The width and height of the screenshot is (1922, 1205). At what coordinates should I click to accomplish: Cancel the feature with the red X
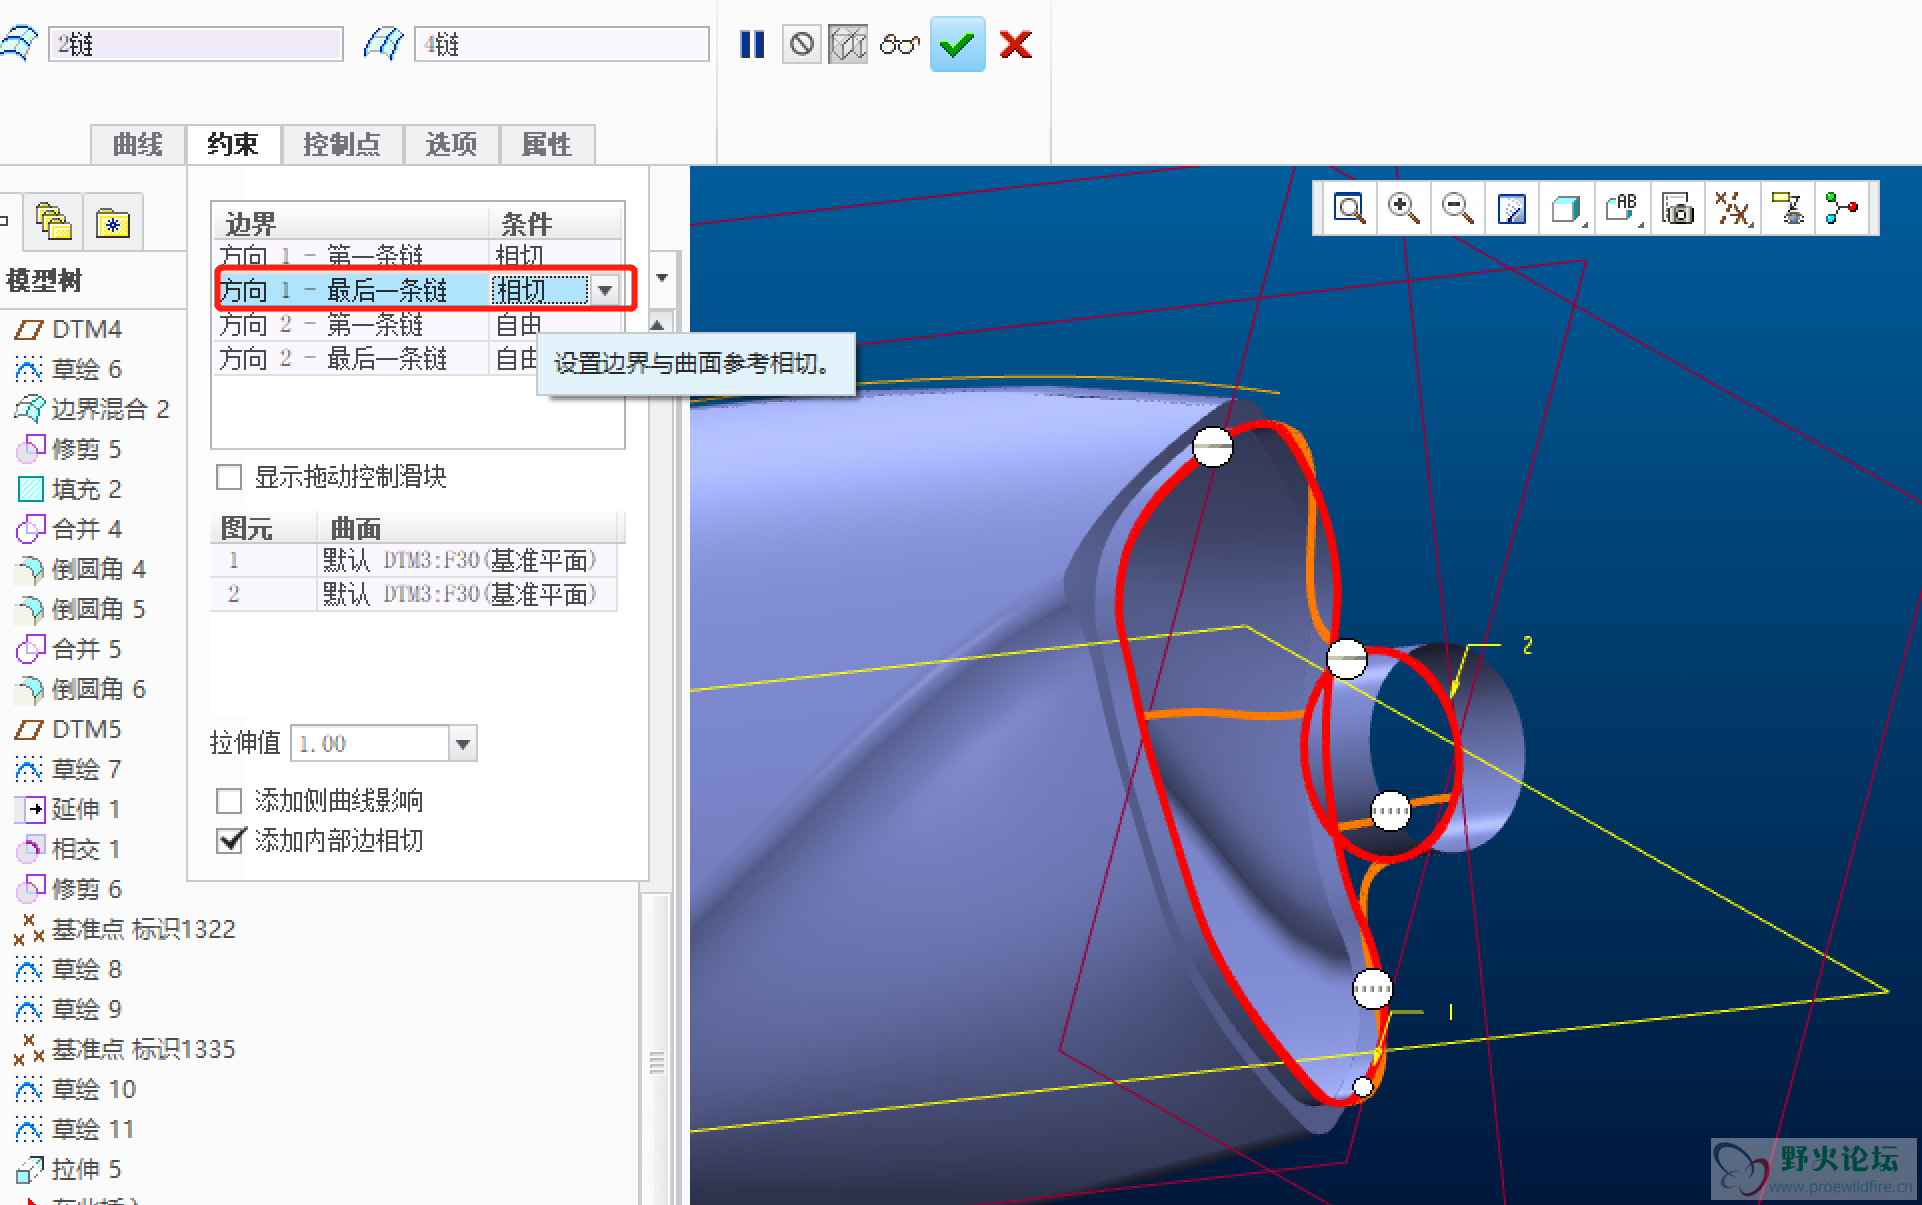1015,44
